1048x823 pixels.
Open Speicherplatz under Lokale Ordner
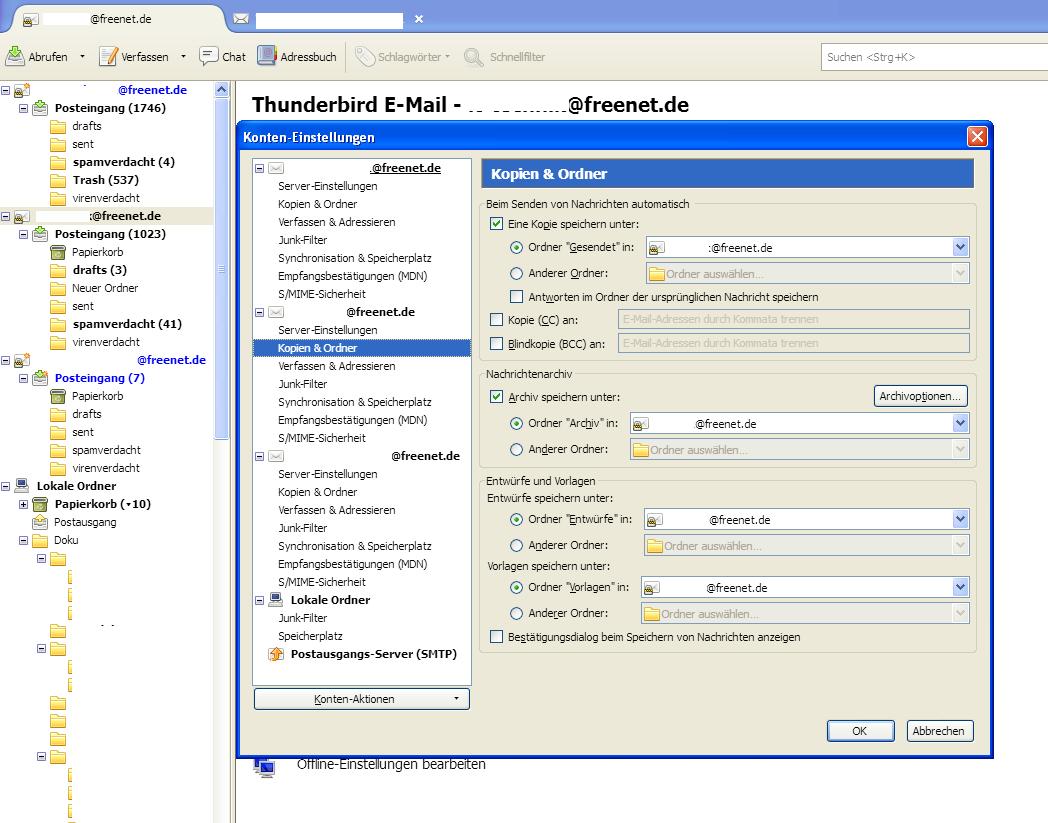pyautogui.click(x=310, y=636)
